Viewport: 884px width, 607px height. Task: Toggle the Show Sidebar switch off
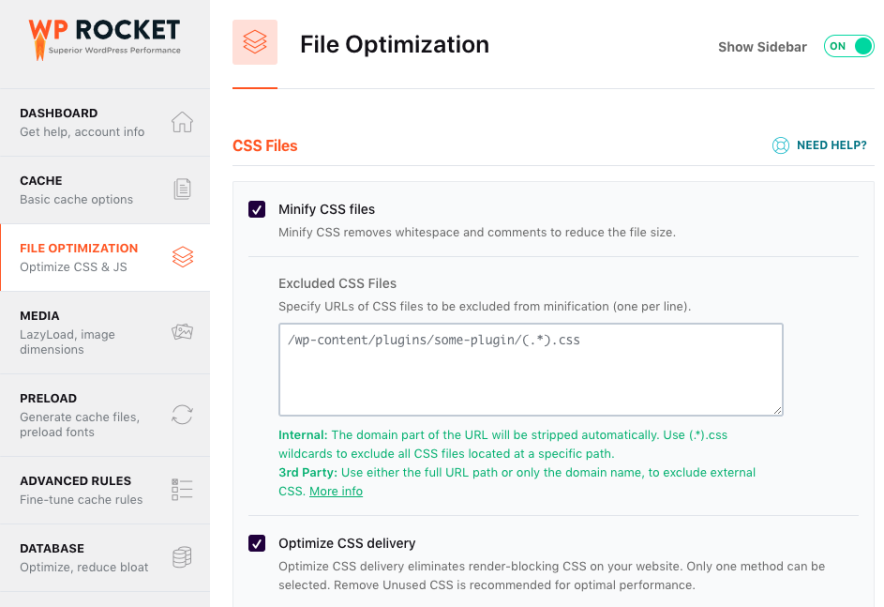(848, 46)
